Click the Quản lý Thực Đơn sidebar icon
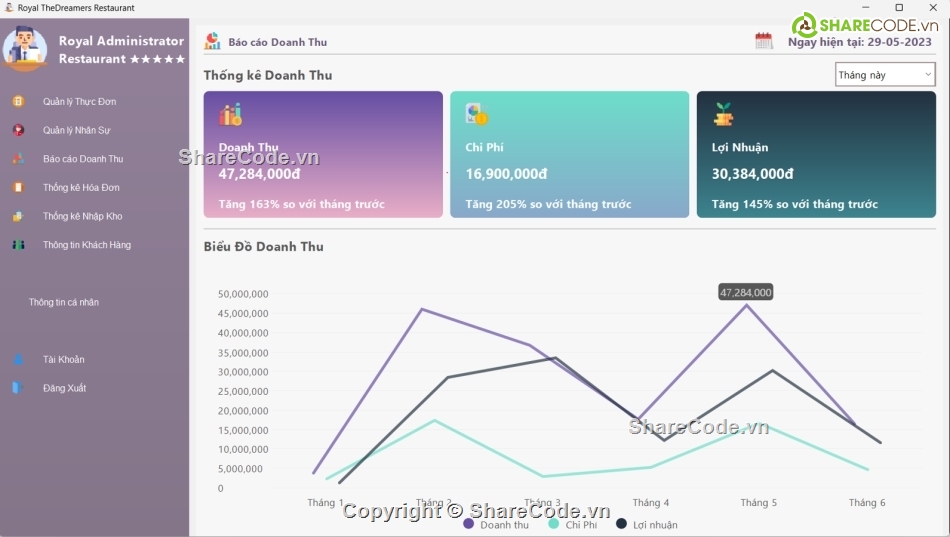Image resolution: width=950 pixels, height=537 pixels. (18, 102)
